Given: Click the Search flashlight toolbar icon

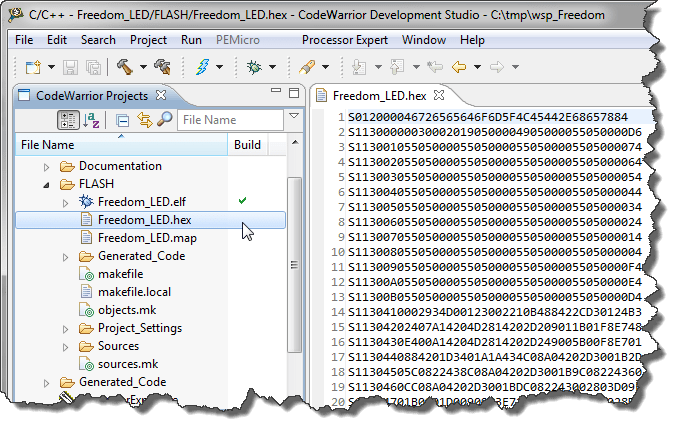Looking at the screenshot, I should [307, 67].
